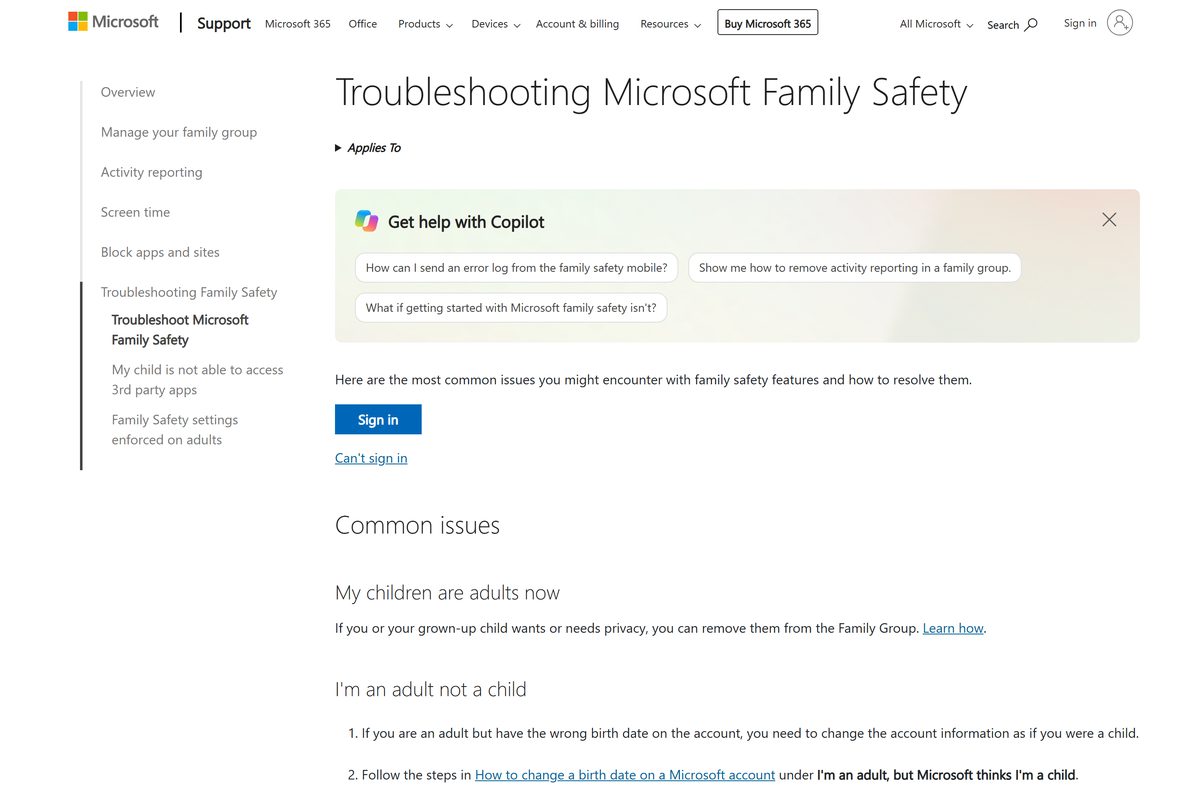This screenshot has height=792, width=1200.
Task: Select Manage your family group in sidebar
Action: coord(179,132)
